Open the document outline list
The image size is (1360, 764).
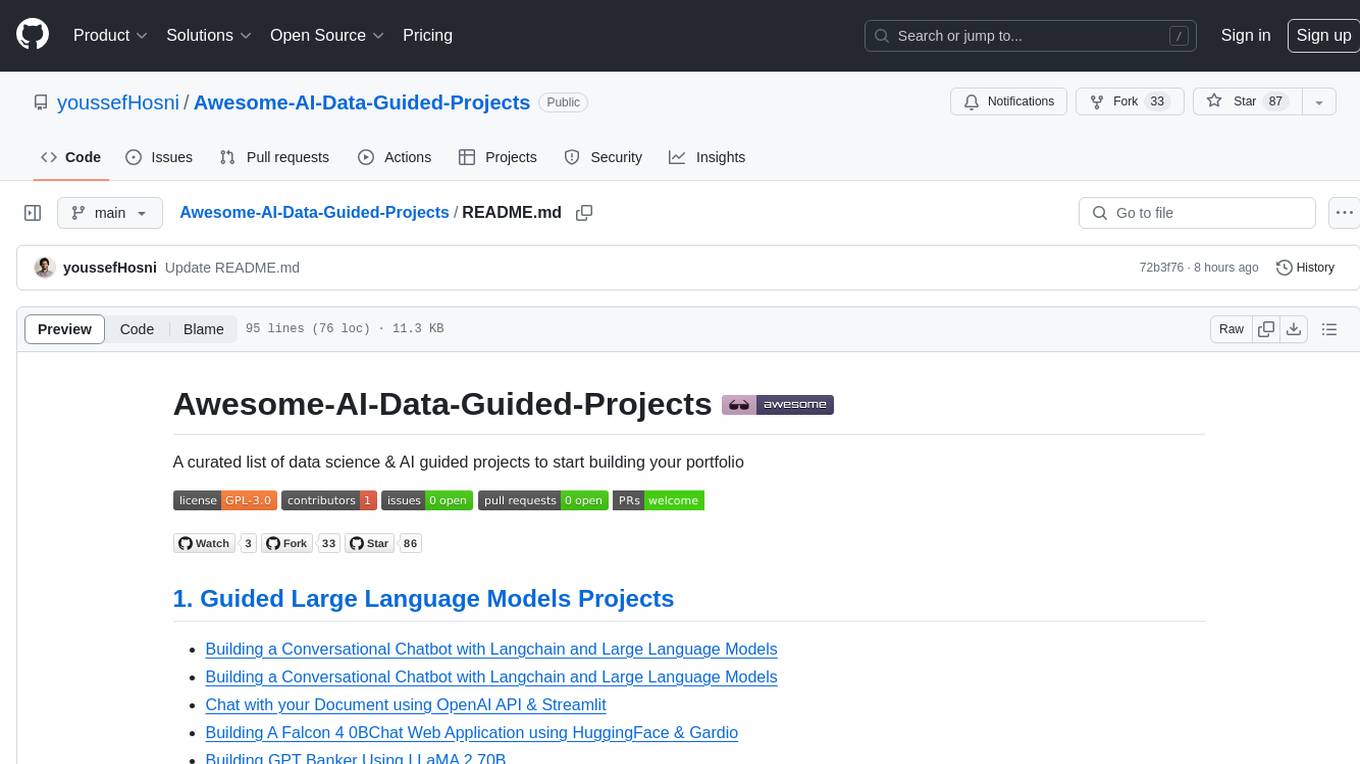coord(1329,329)
